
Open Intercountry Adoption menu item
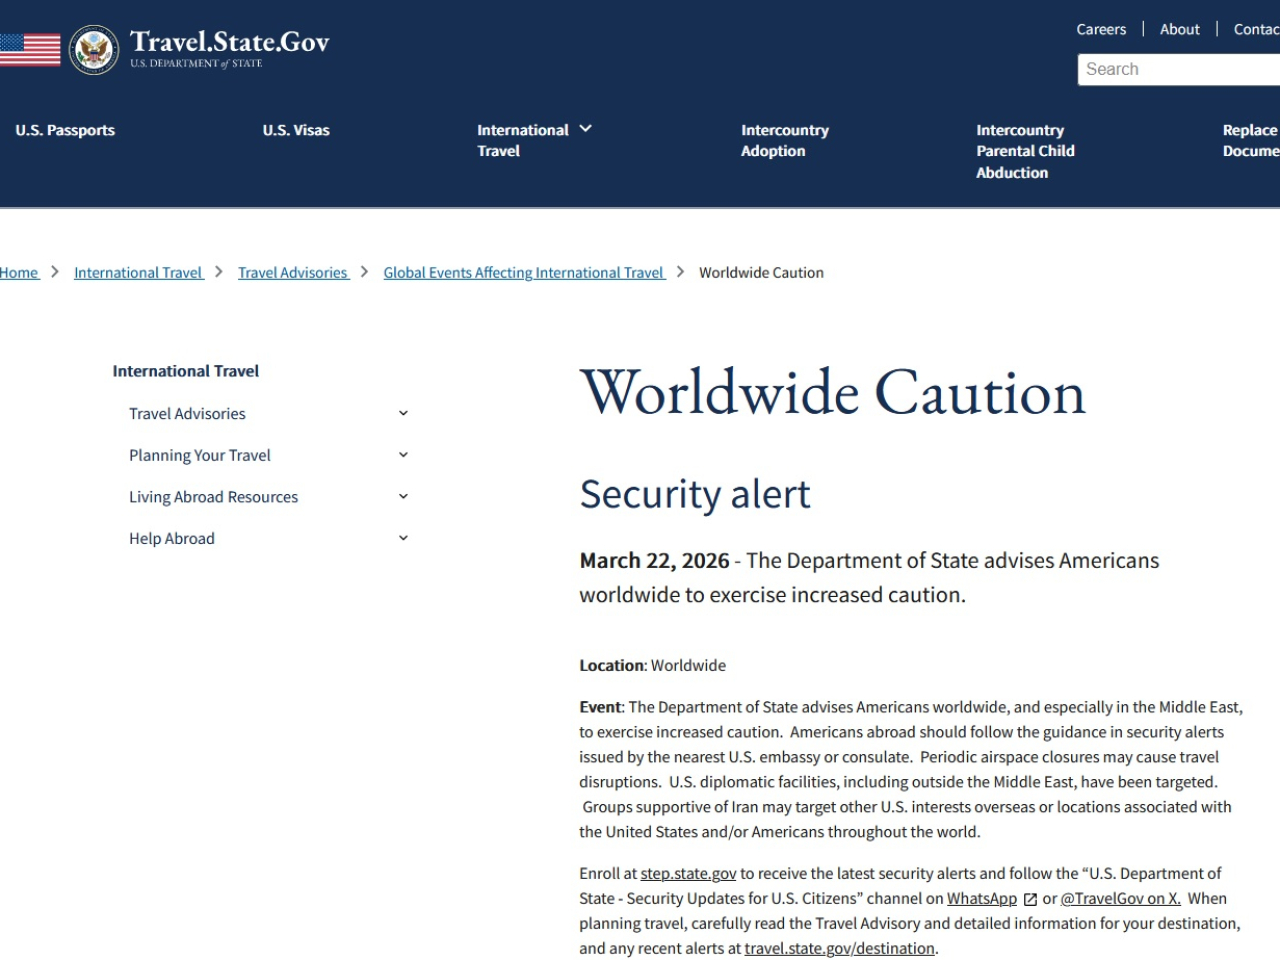coord(784,140)
